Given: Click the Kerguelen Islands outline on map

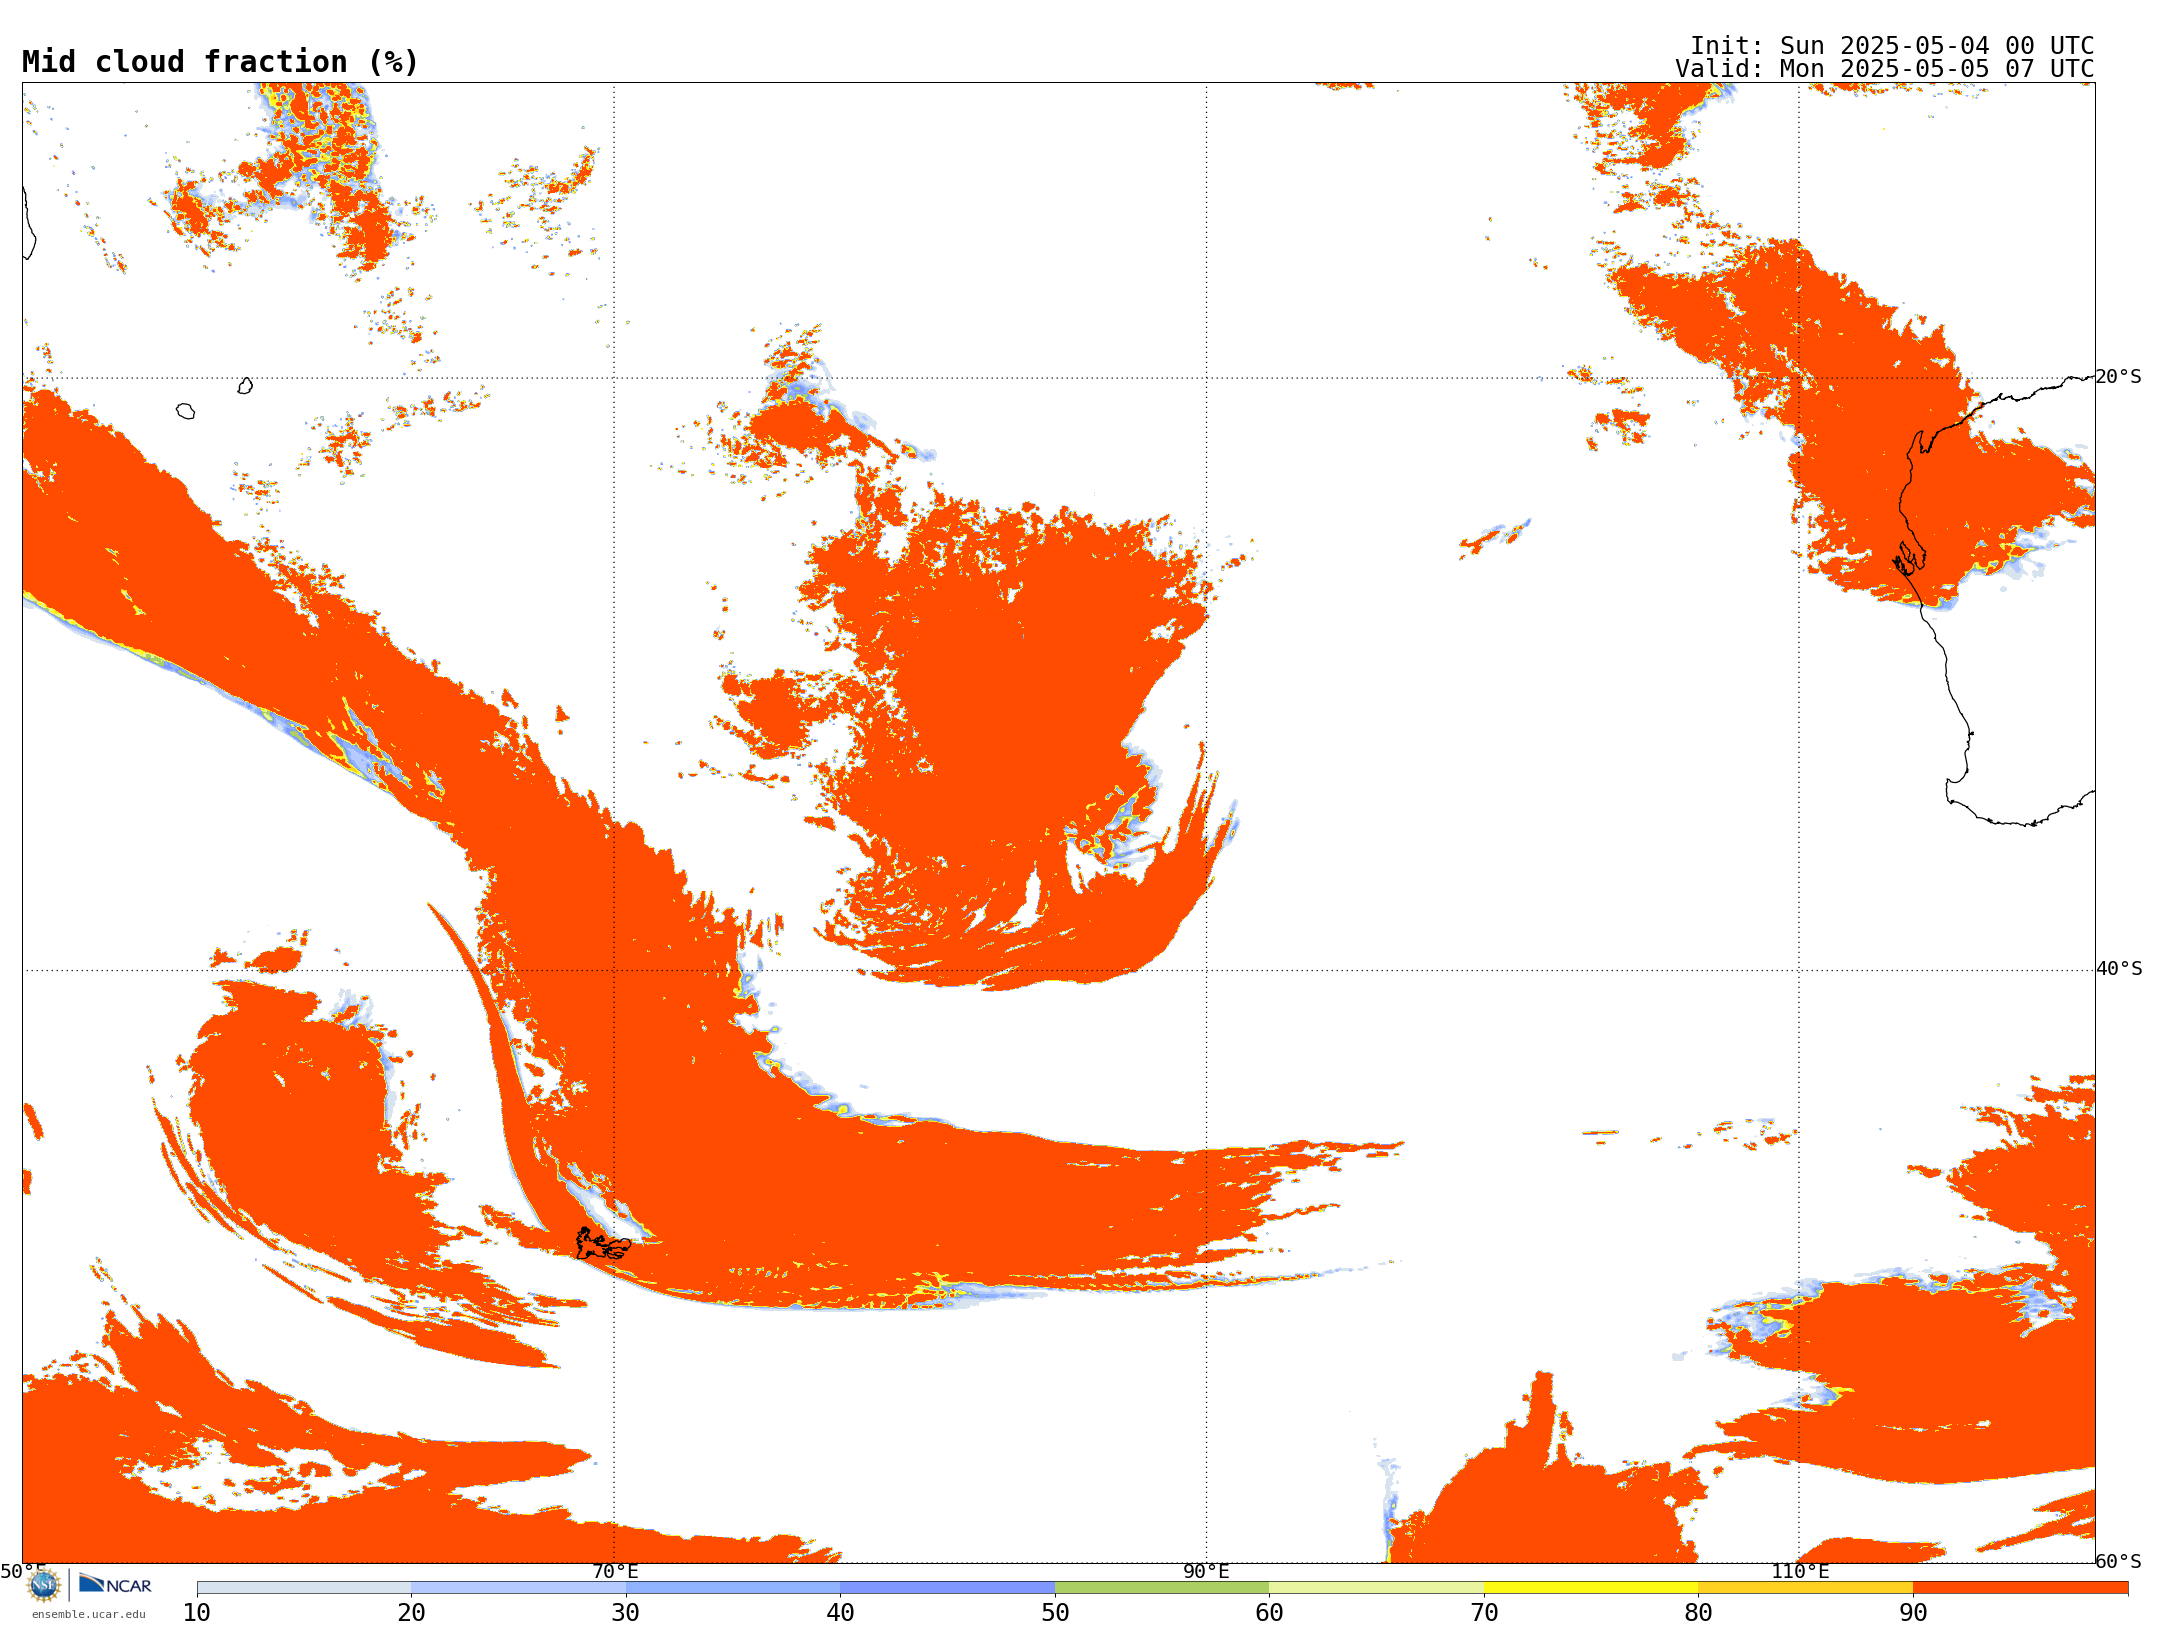Looking at the screenshot, I should point(602,1243).
